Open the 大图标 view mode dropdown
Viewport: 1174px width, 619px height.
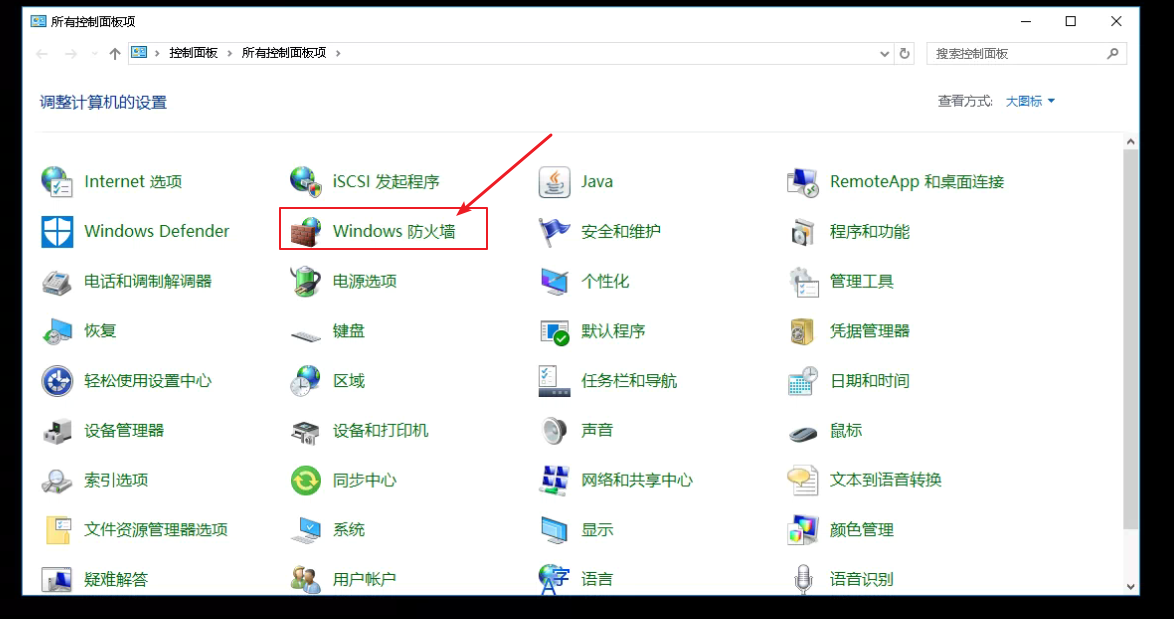1030,101
